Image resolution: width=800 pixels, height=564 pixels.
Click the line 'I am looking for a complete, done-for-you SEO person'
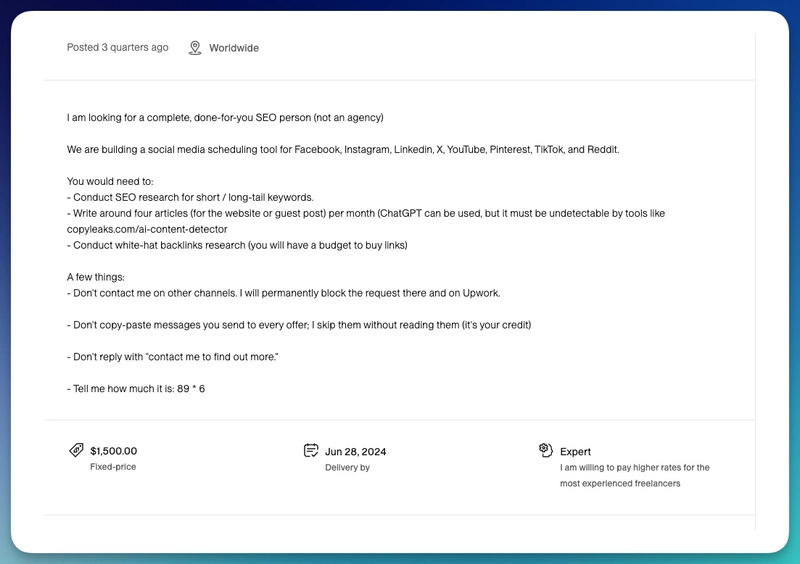point(225,117)
